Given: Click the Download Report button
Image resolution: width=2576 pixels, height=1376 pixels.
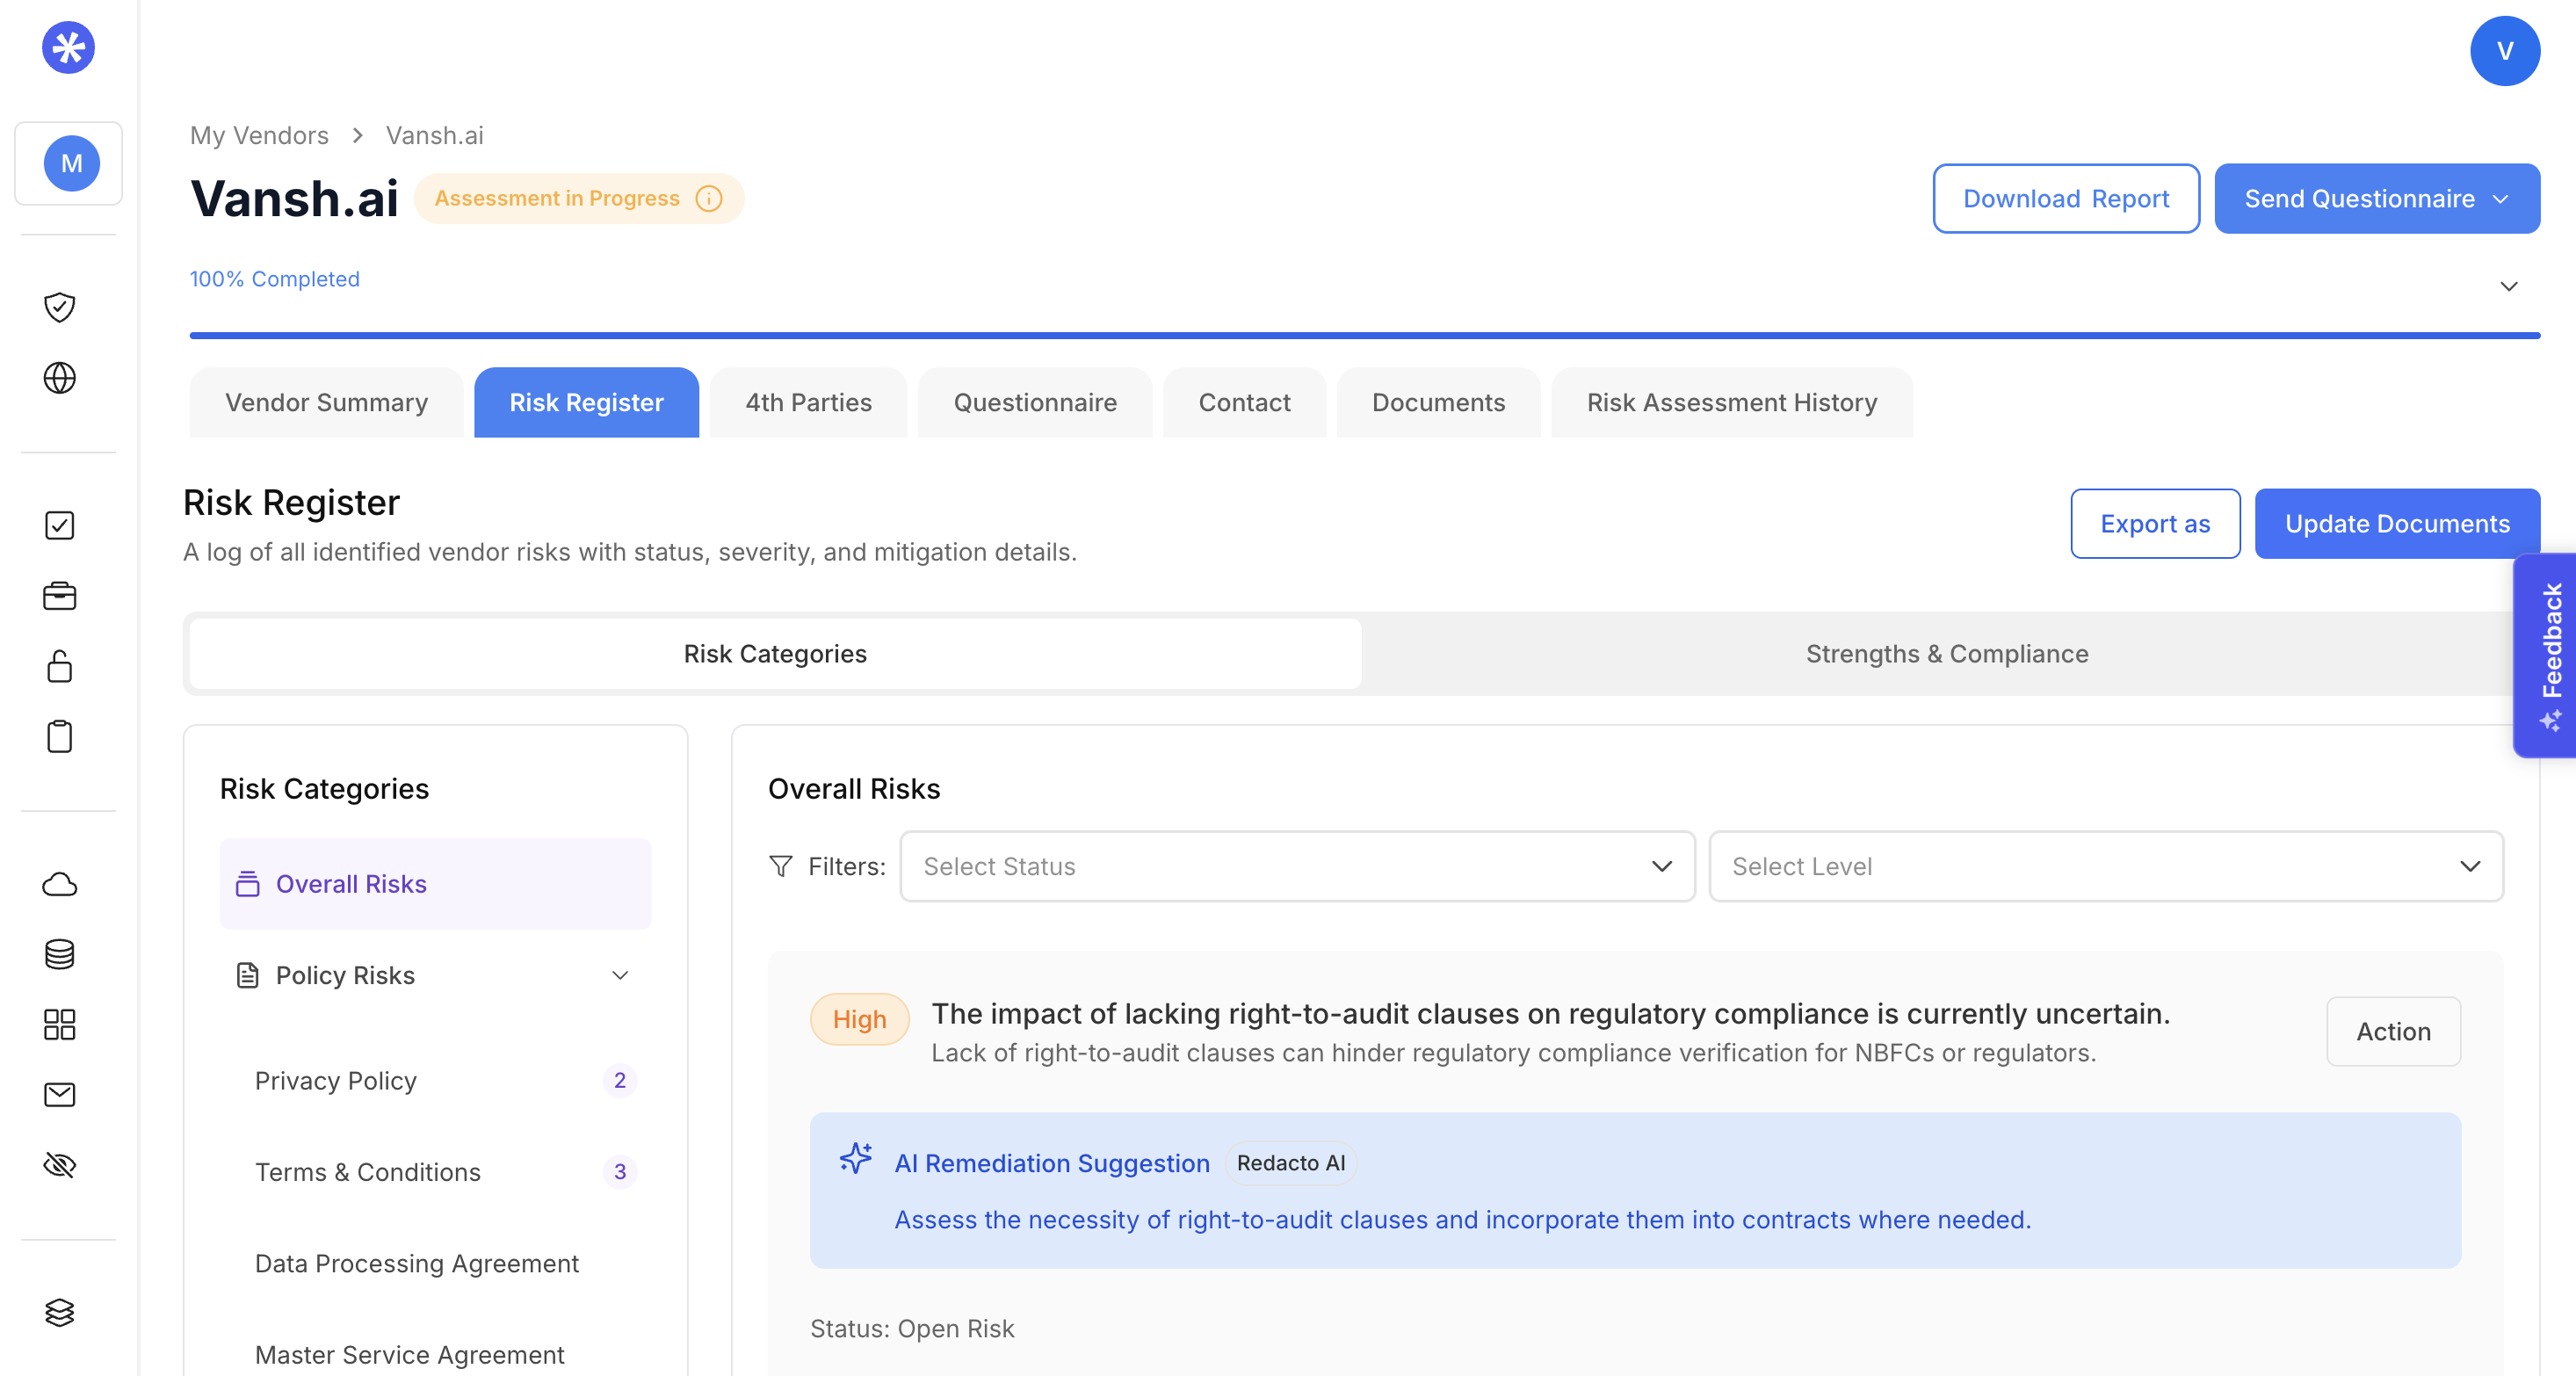Looking at the screenshot, I should tap(2065, 198).
